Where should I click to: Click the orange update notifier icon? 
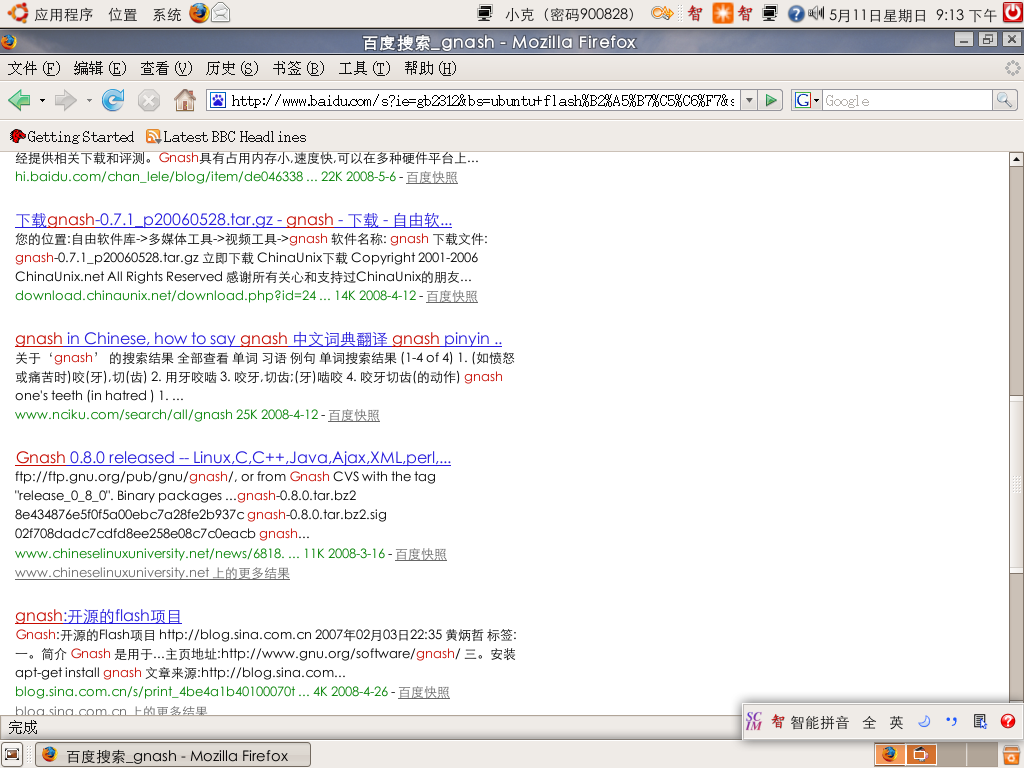click(x=722, y=13)
